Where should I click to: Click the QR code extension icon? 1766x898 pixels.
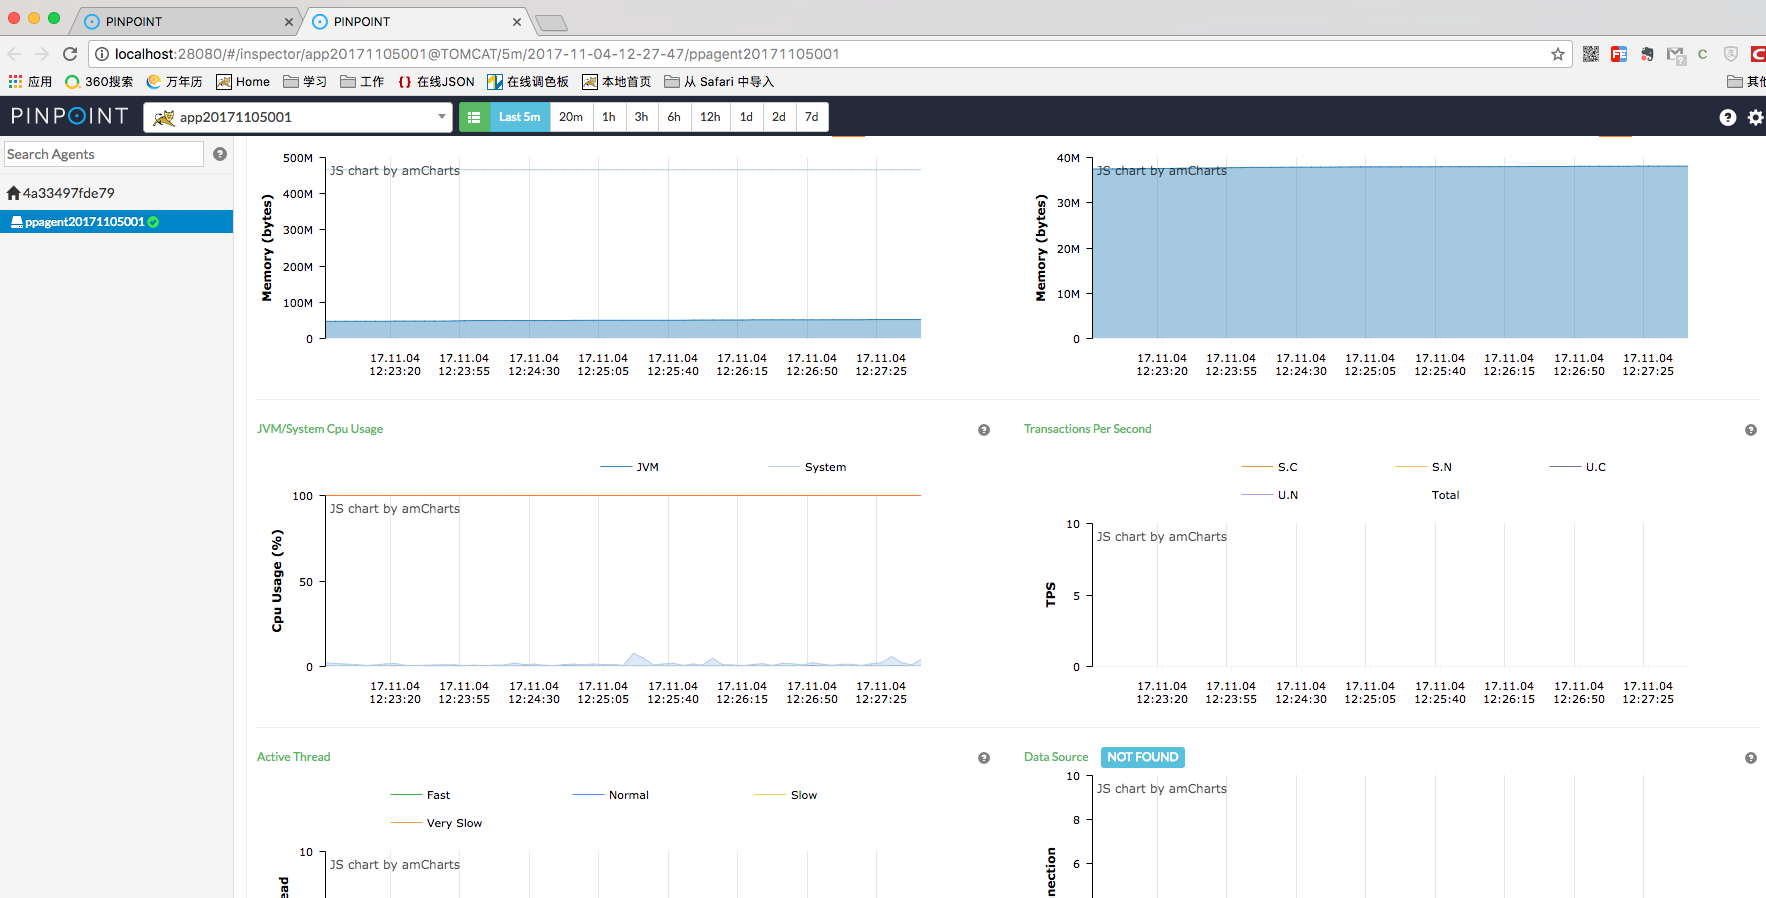[x=1591, y=54]
